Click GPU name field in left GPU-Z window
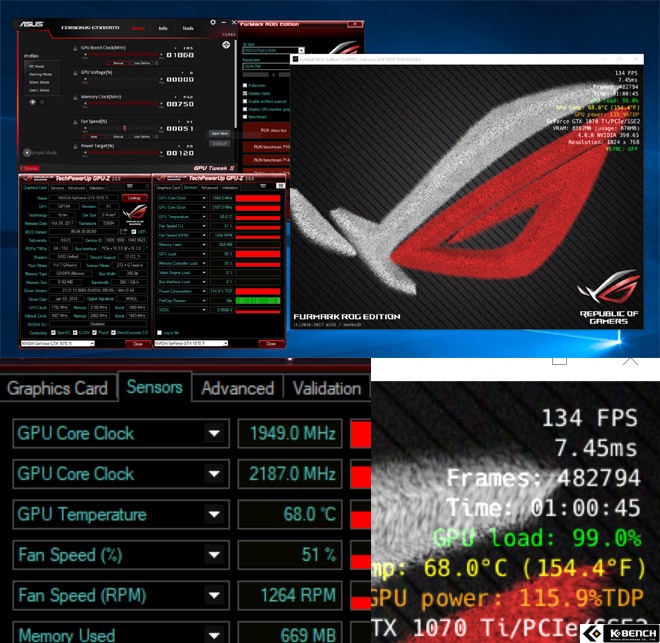This screenshot has height=643, width=660. point(84,198)
